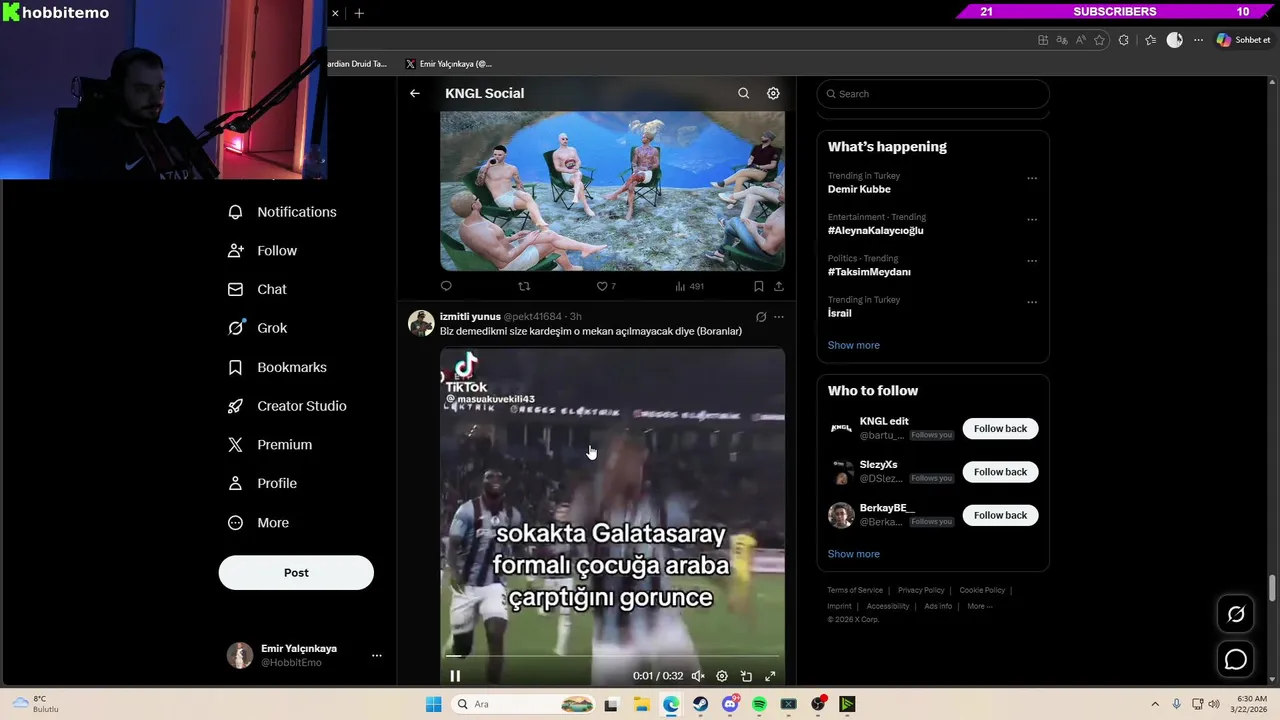This screenshot has width=1280, height=720.
Task: Follow back SlezyXs
Action: pyautogui.click(x=1000, y=472)
